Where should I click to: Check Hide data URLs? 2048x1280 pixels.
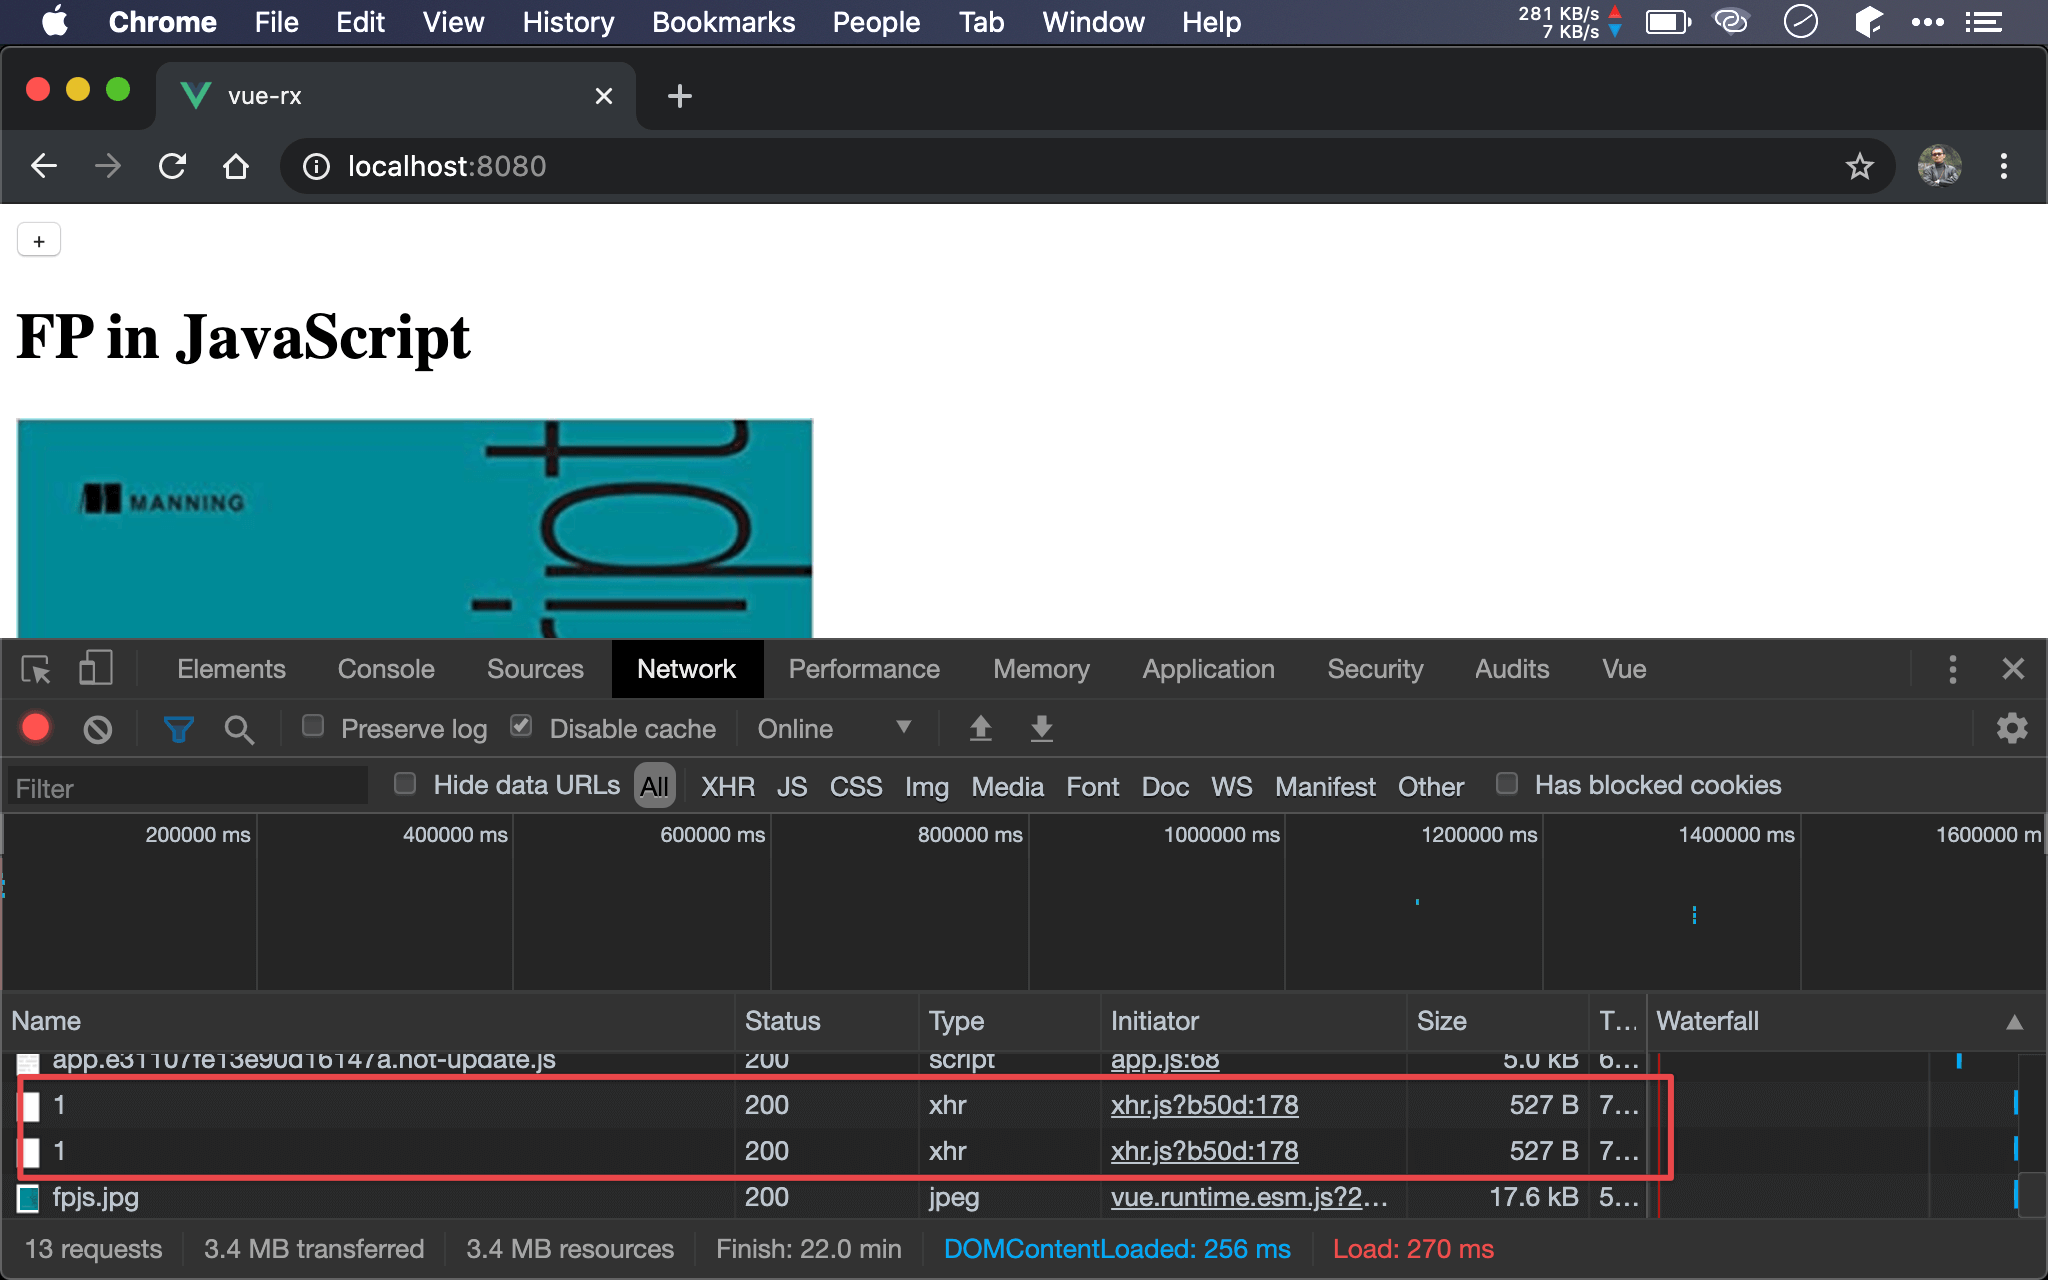point(405,783)
